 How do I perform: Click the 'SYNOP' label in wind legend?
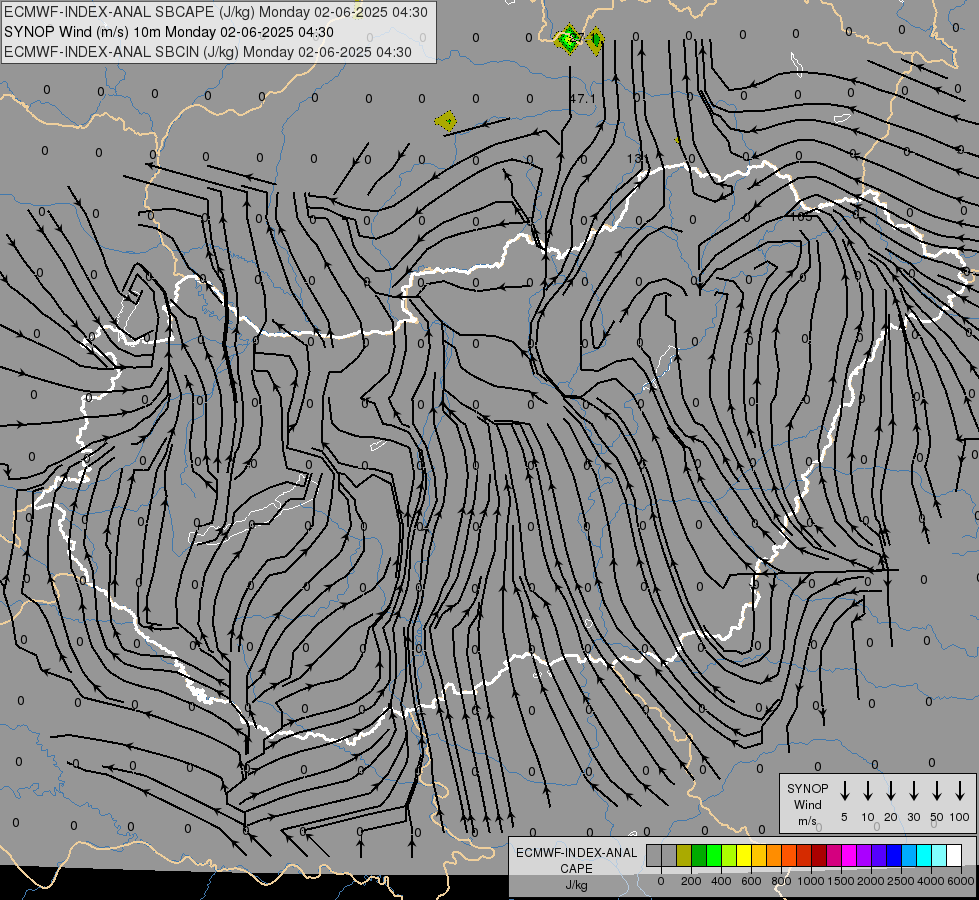pyautogui.click(x=807, y=788)
